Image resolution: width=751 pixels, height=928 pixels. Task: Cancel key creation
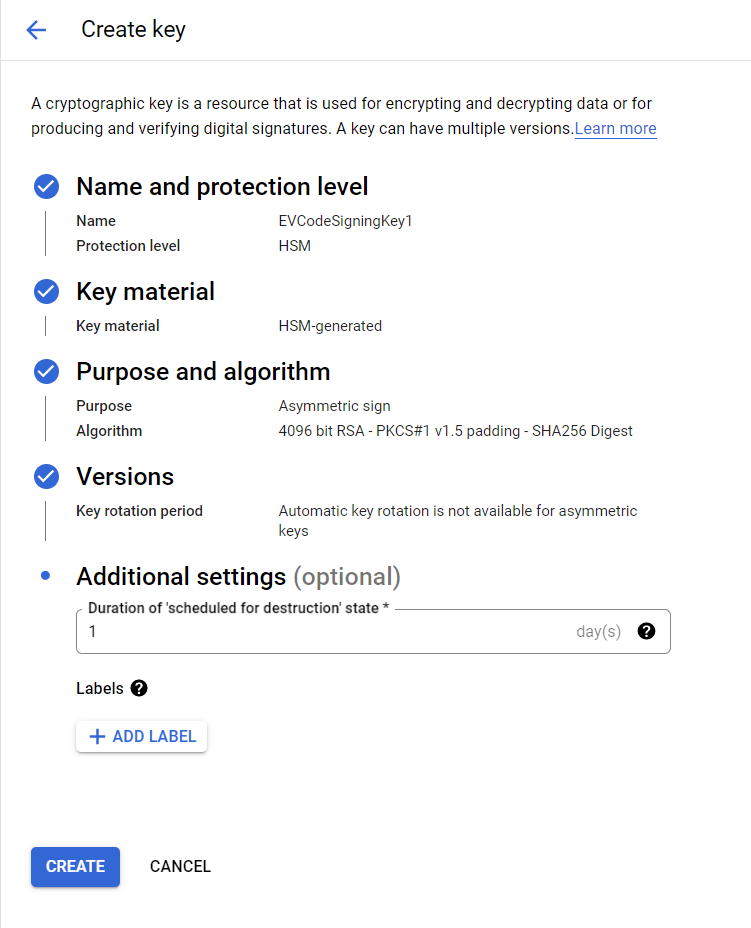coord(180,866)
